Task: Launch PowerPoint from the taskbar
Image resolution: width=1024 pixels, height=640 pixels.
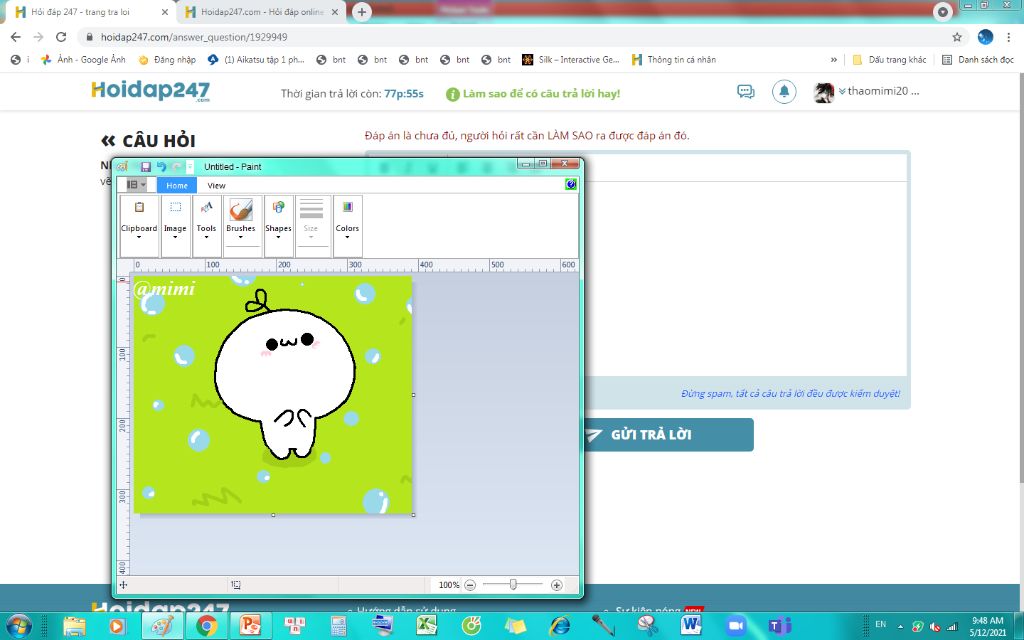Action: [249, 626]
